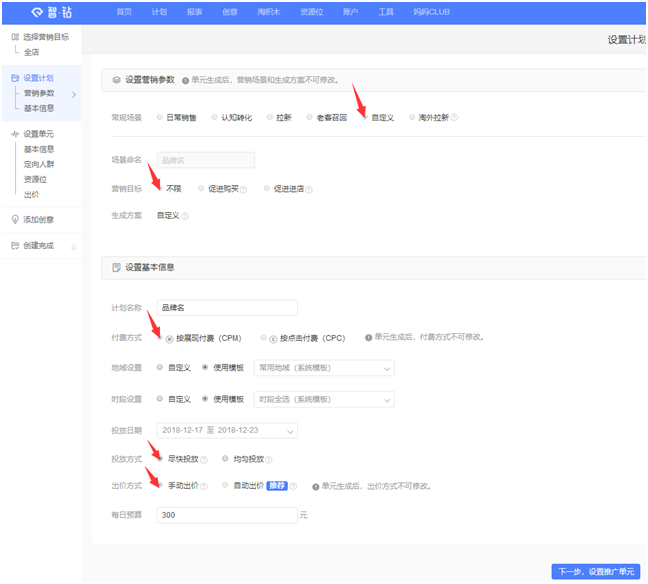Open the 常用地域 region template dropdown
The image size is (648, 584).
324,368
